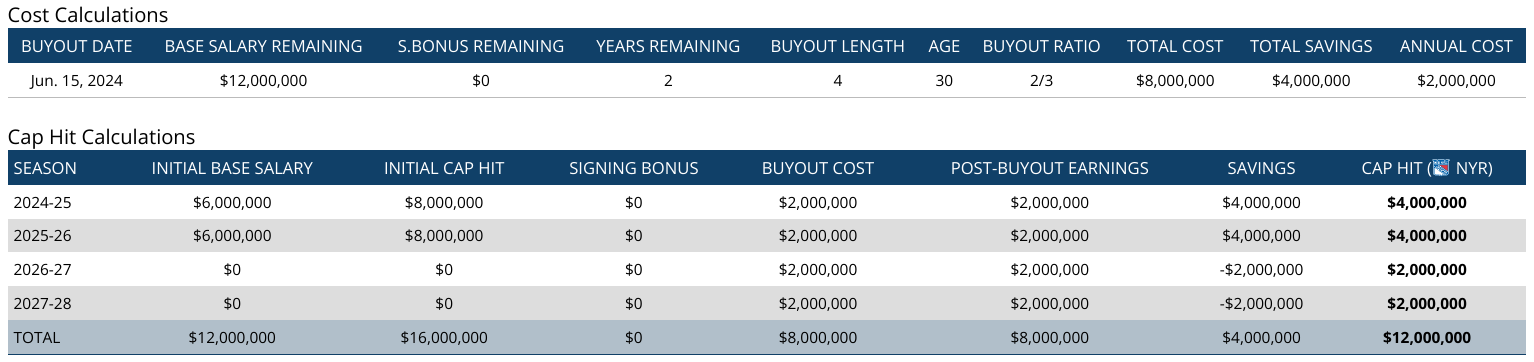Select the TOTAL row label
This screenshot has height=362, width=1534.
[x=37, y=338]
